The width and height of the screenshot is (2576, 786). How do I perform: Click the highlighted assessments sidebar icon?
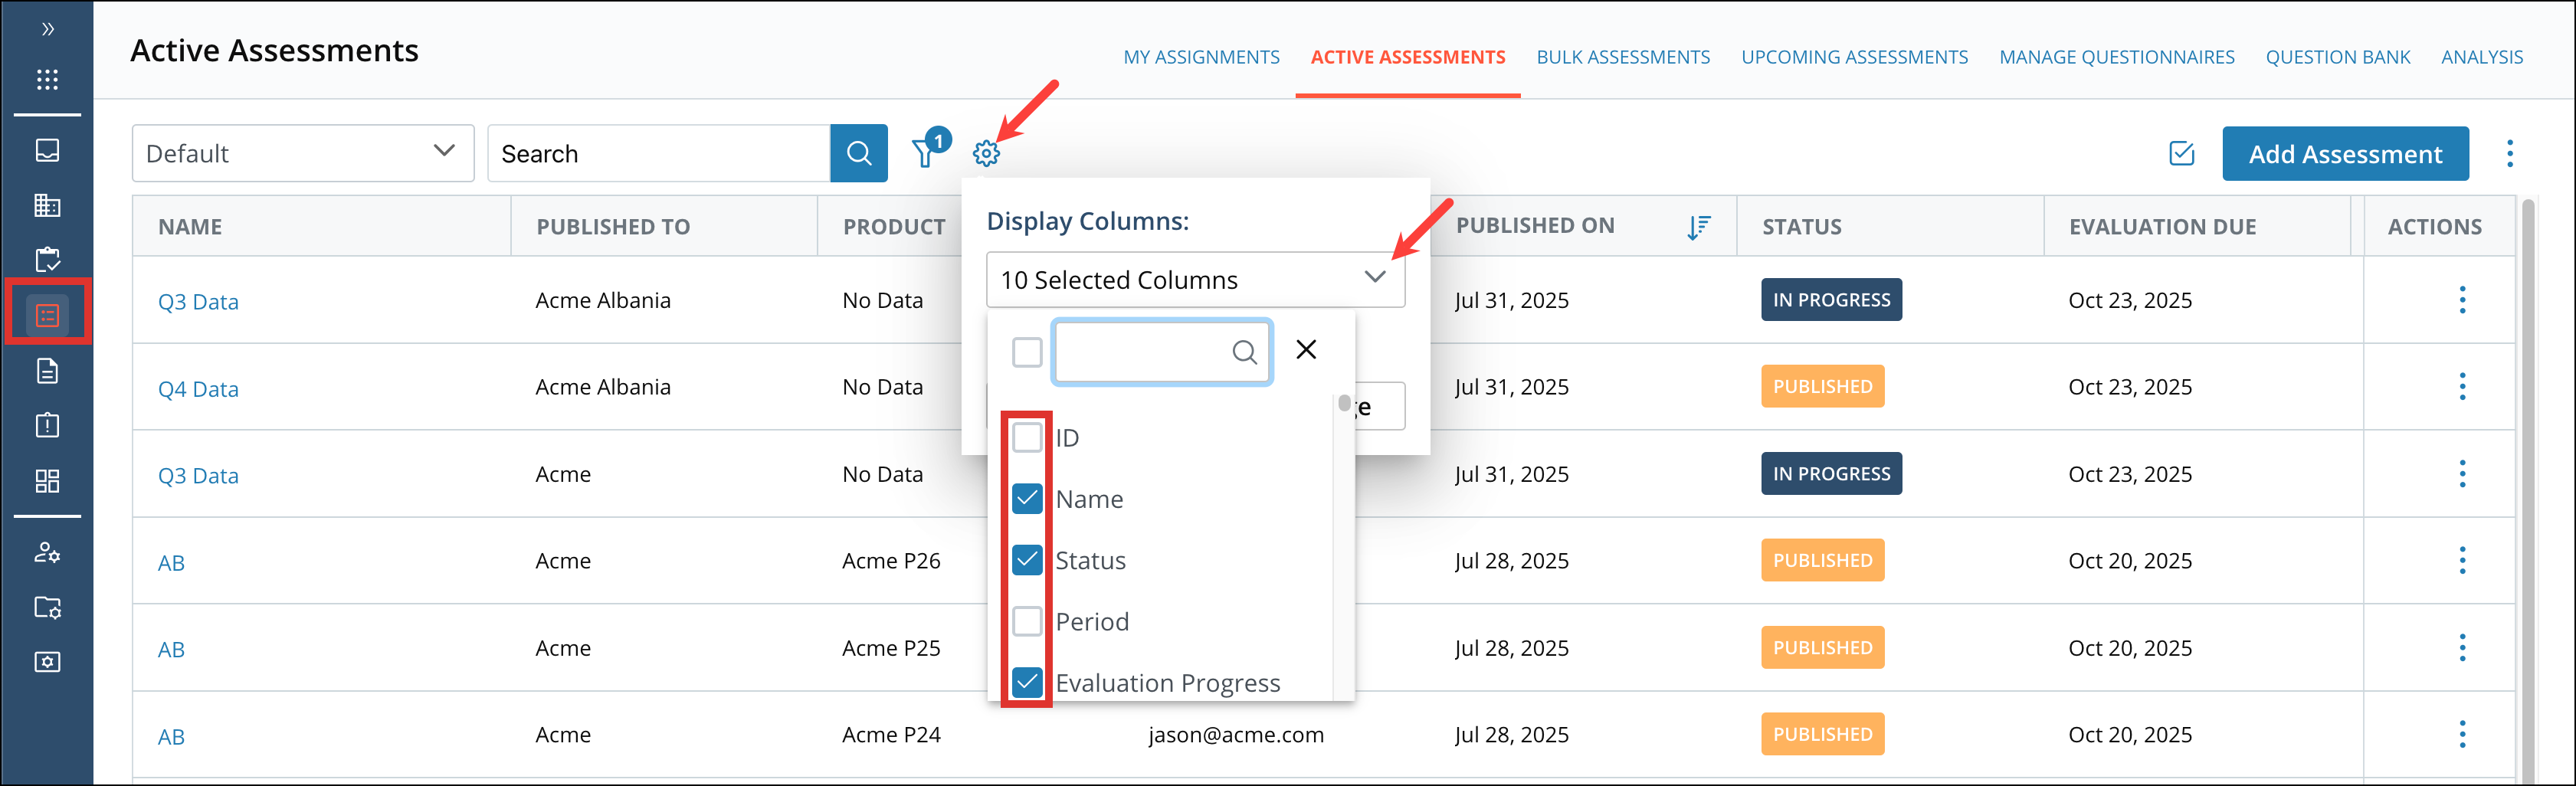(47, 315)
